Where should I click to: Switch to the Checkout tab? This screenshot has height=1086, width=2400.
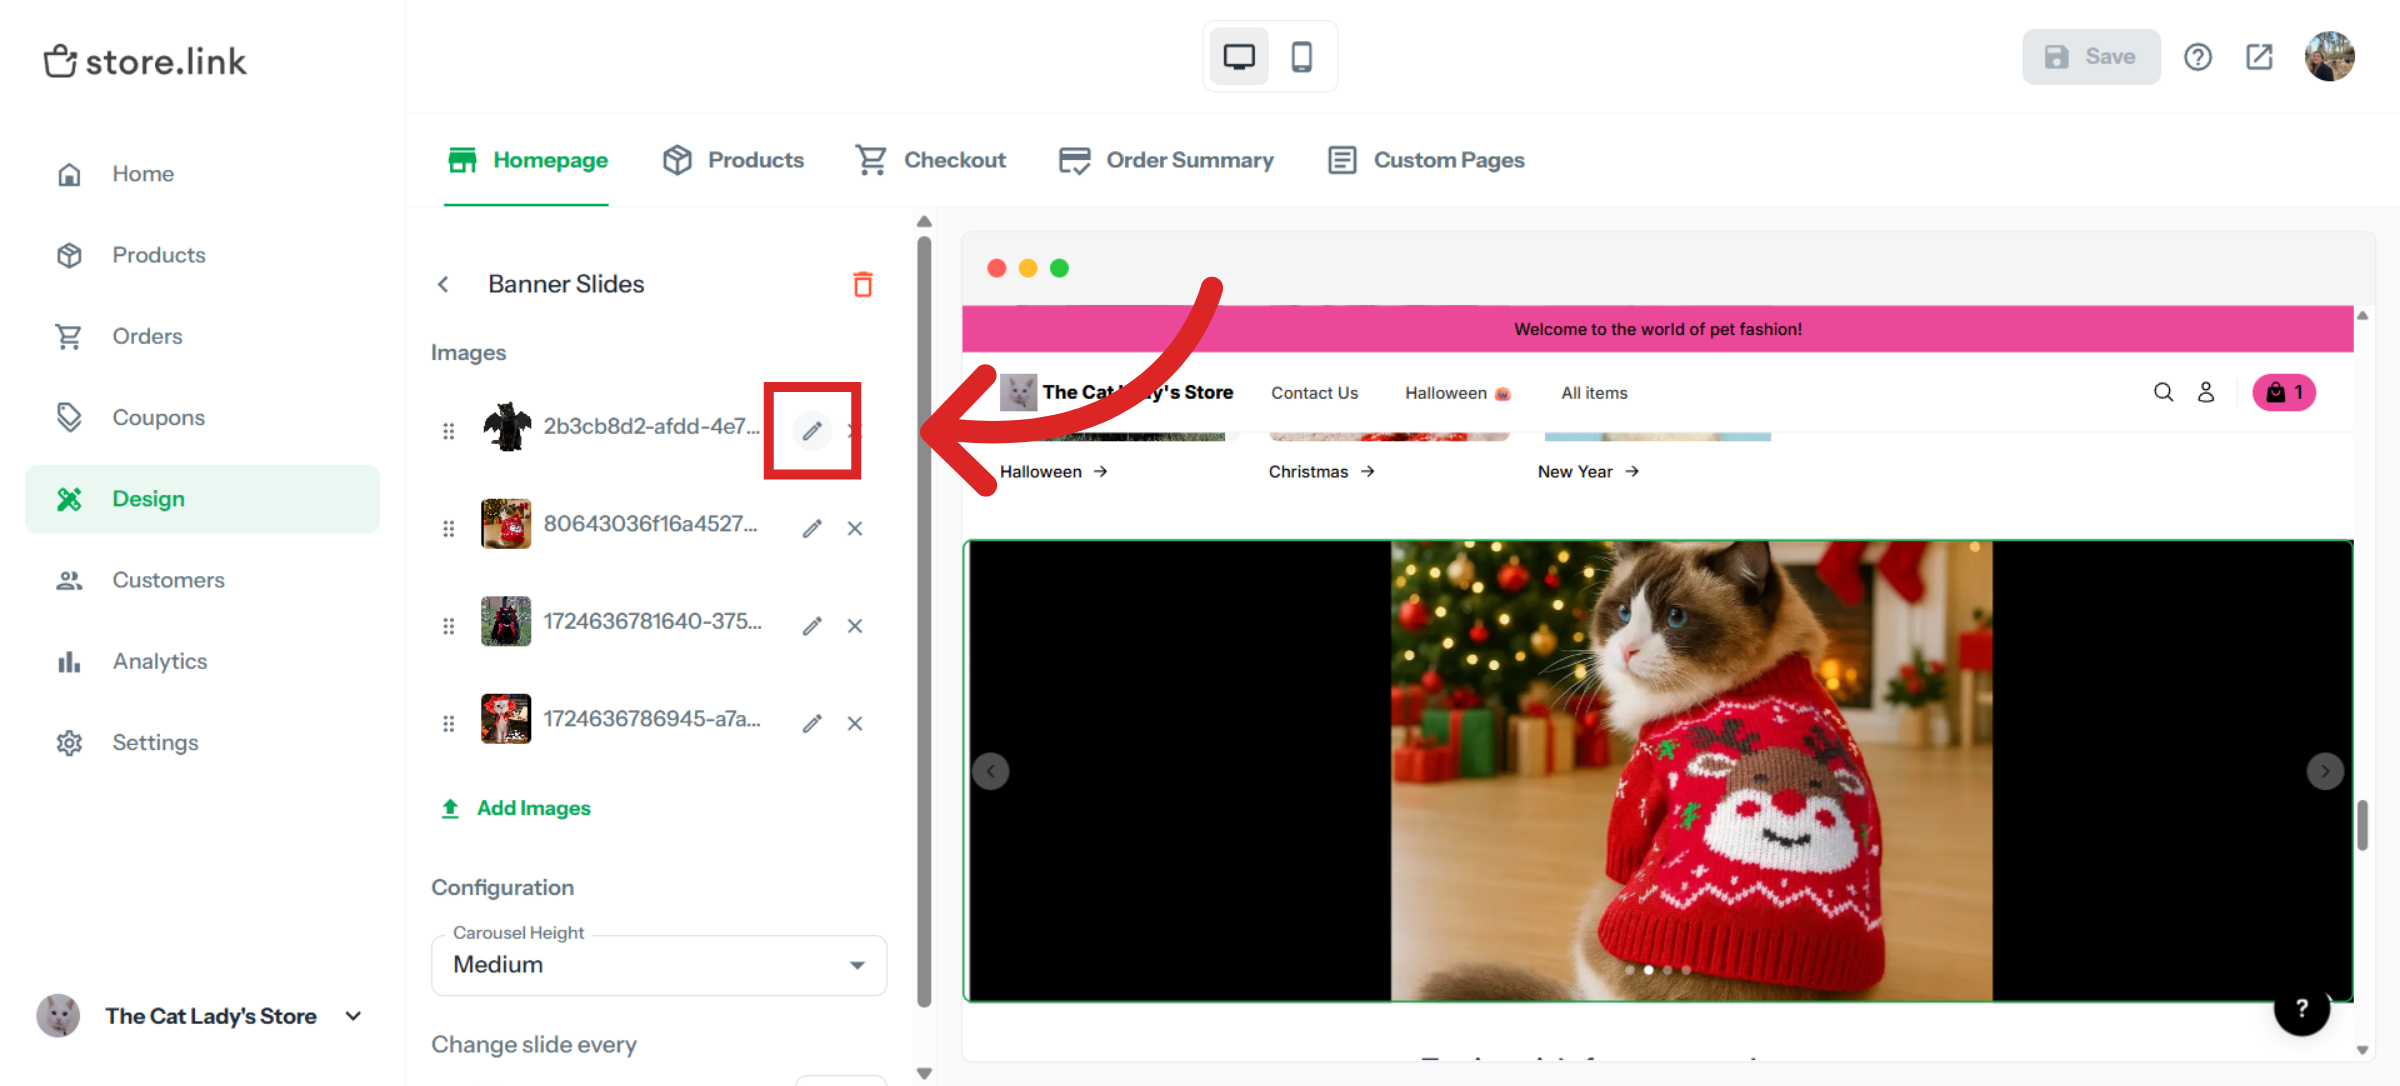click(x=930, y=160)
